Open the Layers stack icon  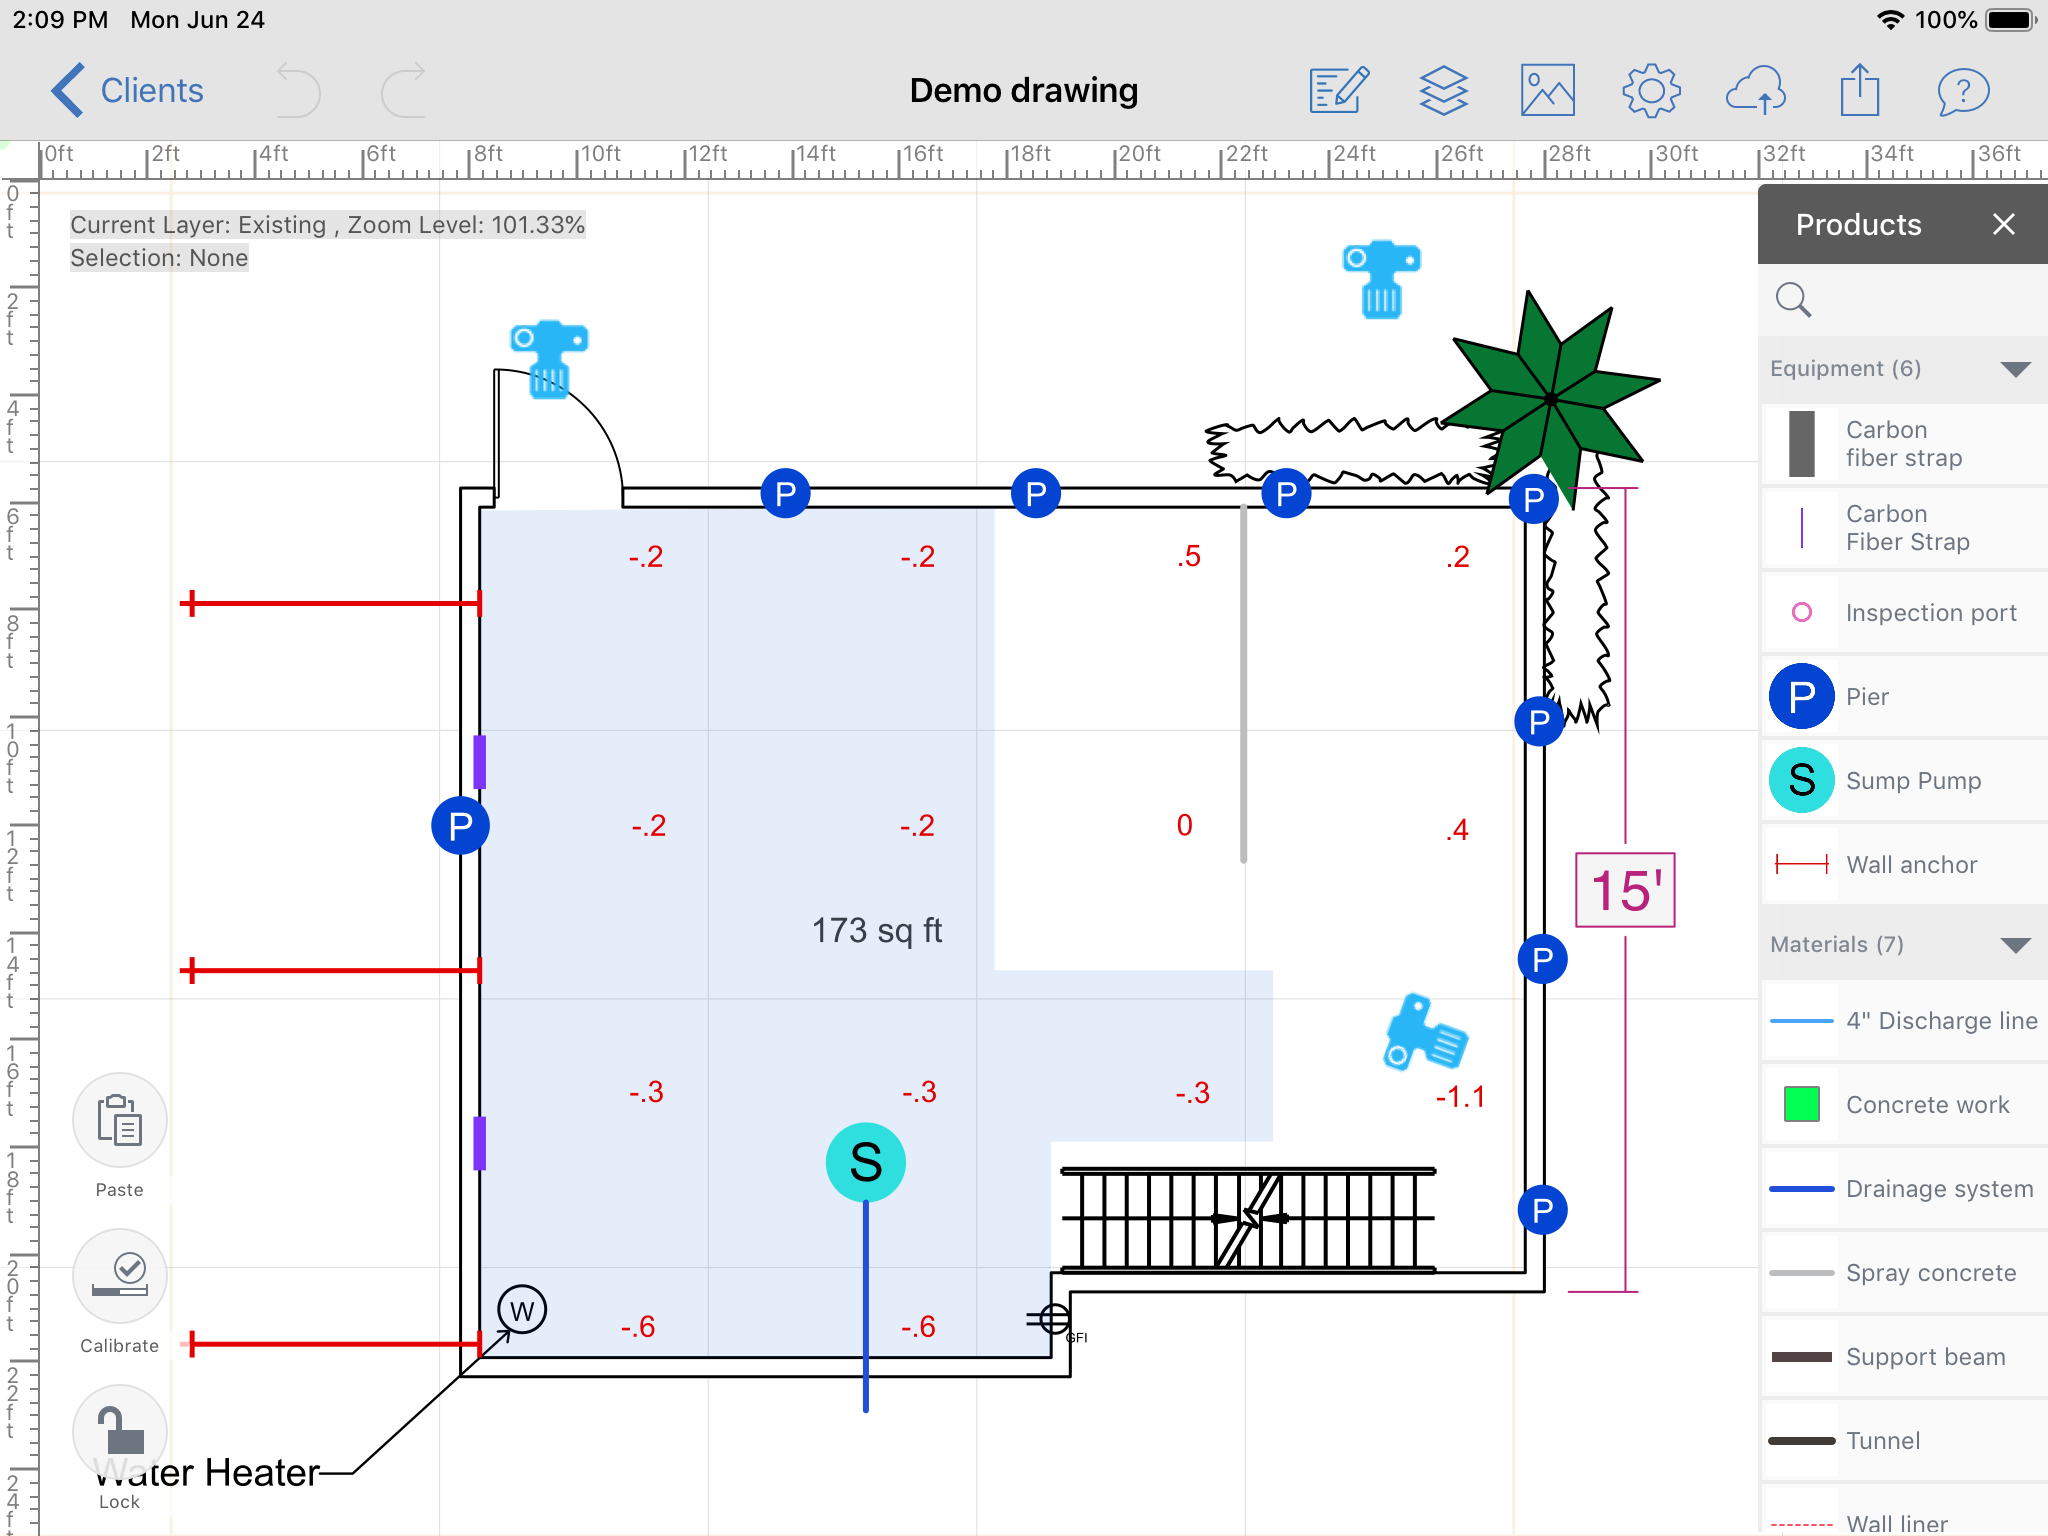coord(1443,91)
